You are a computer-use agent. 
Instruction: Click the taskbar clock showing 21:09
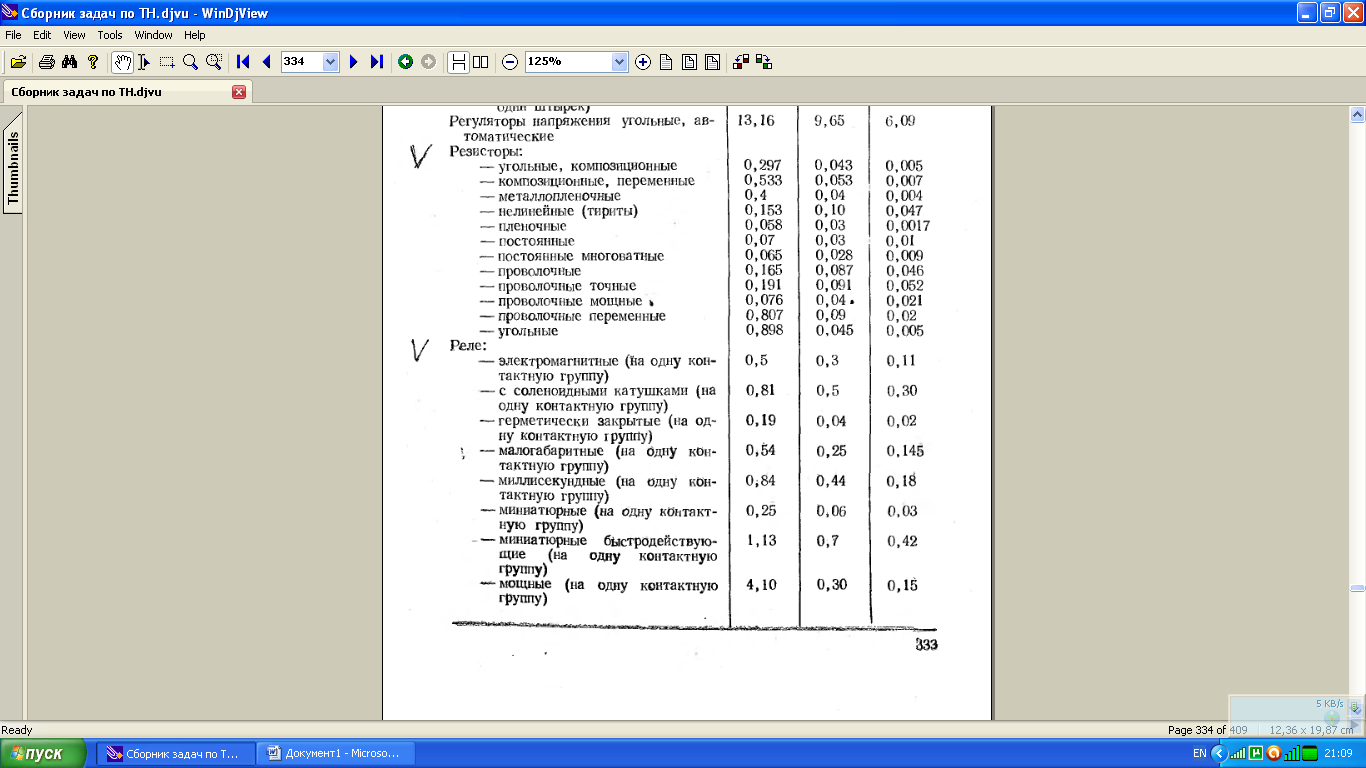click(1338, 754)
